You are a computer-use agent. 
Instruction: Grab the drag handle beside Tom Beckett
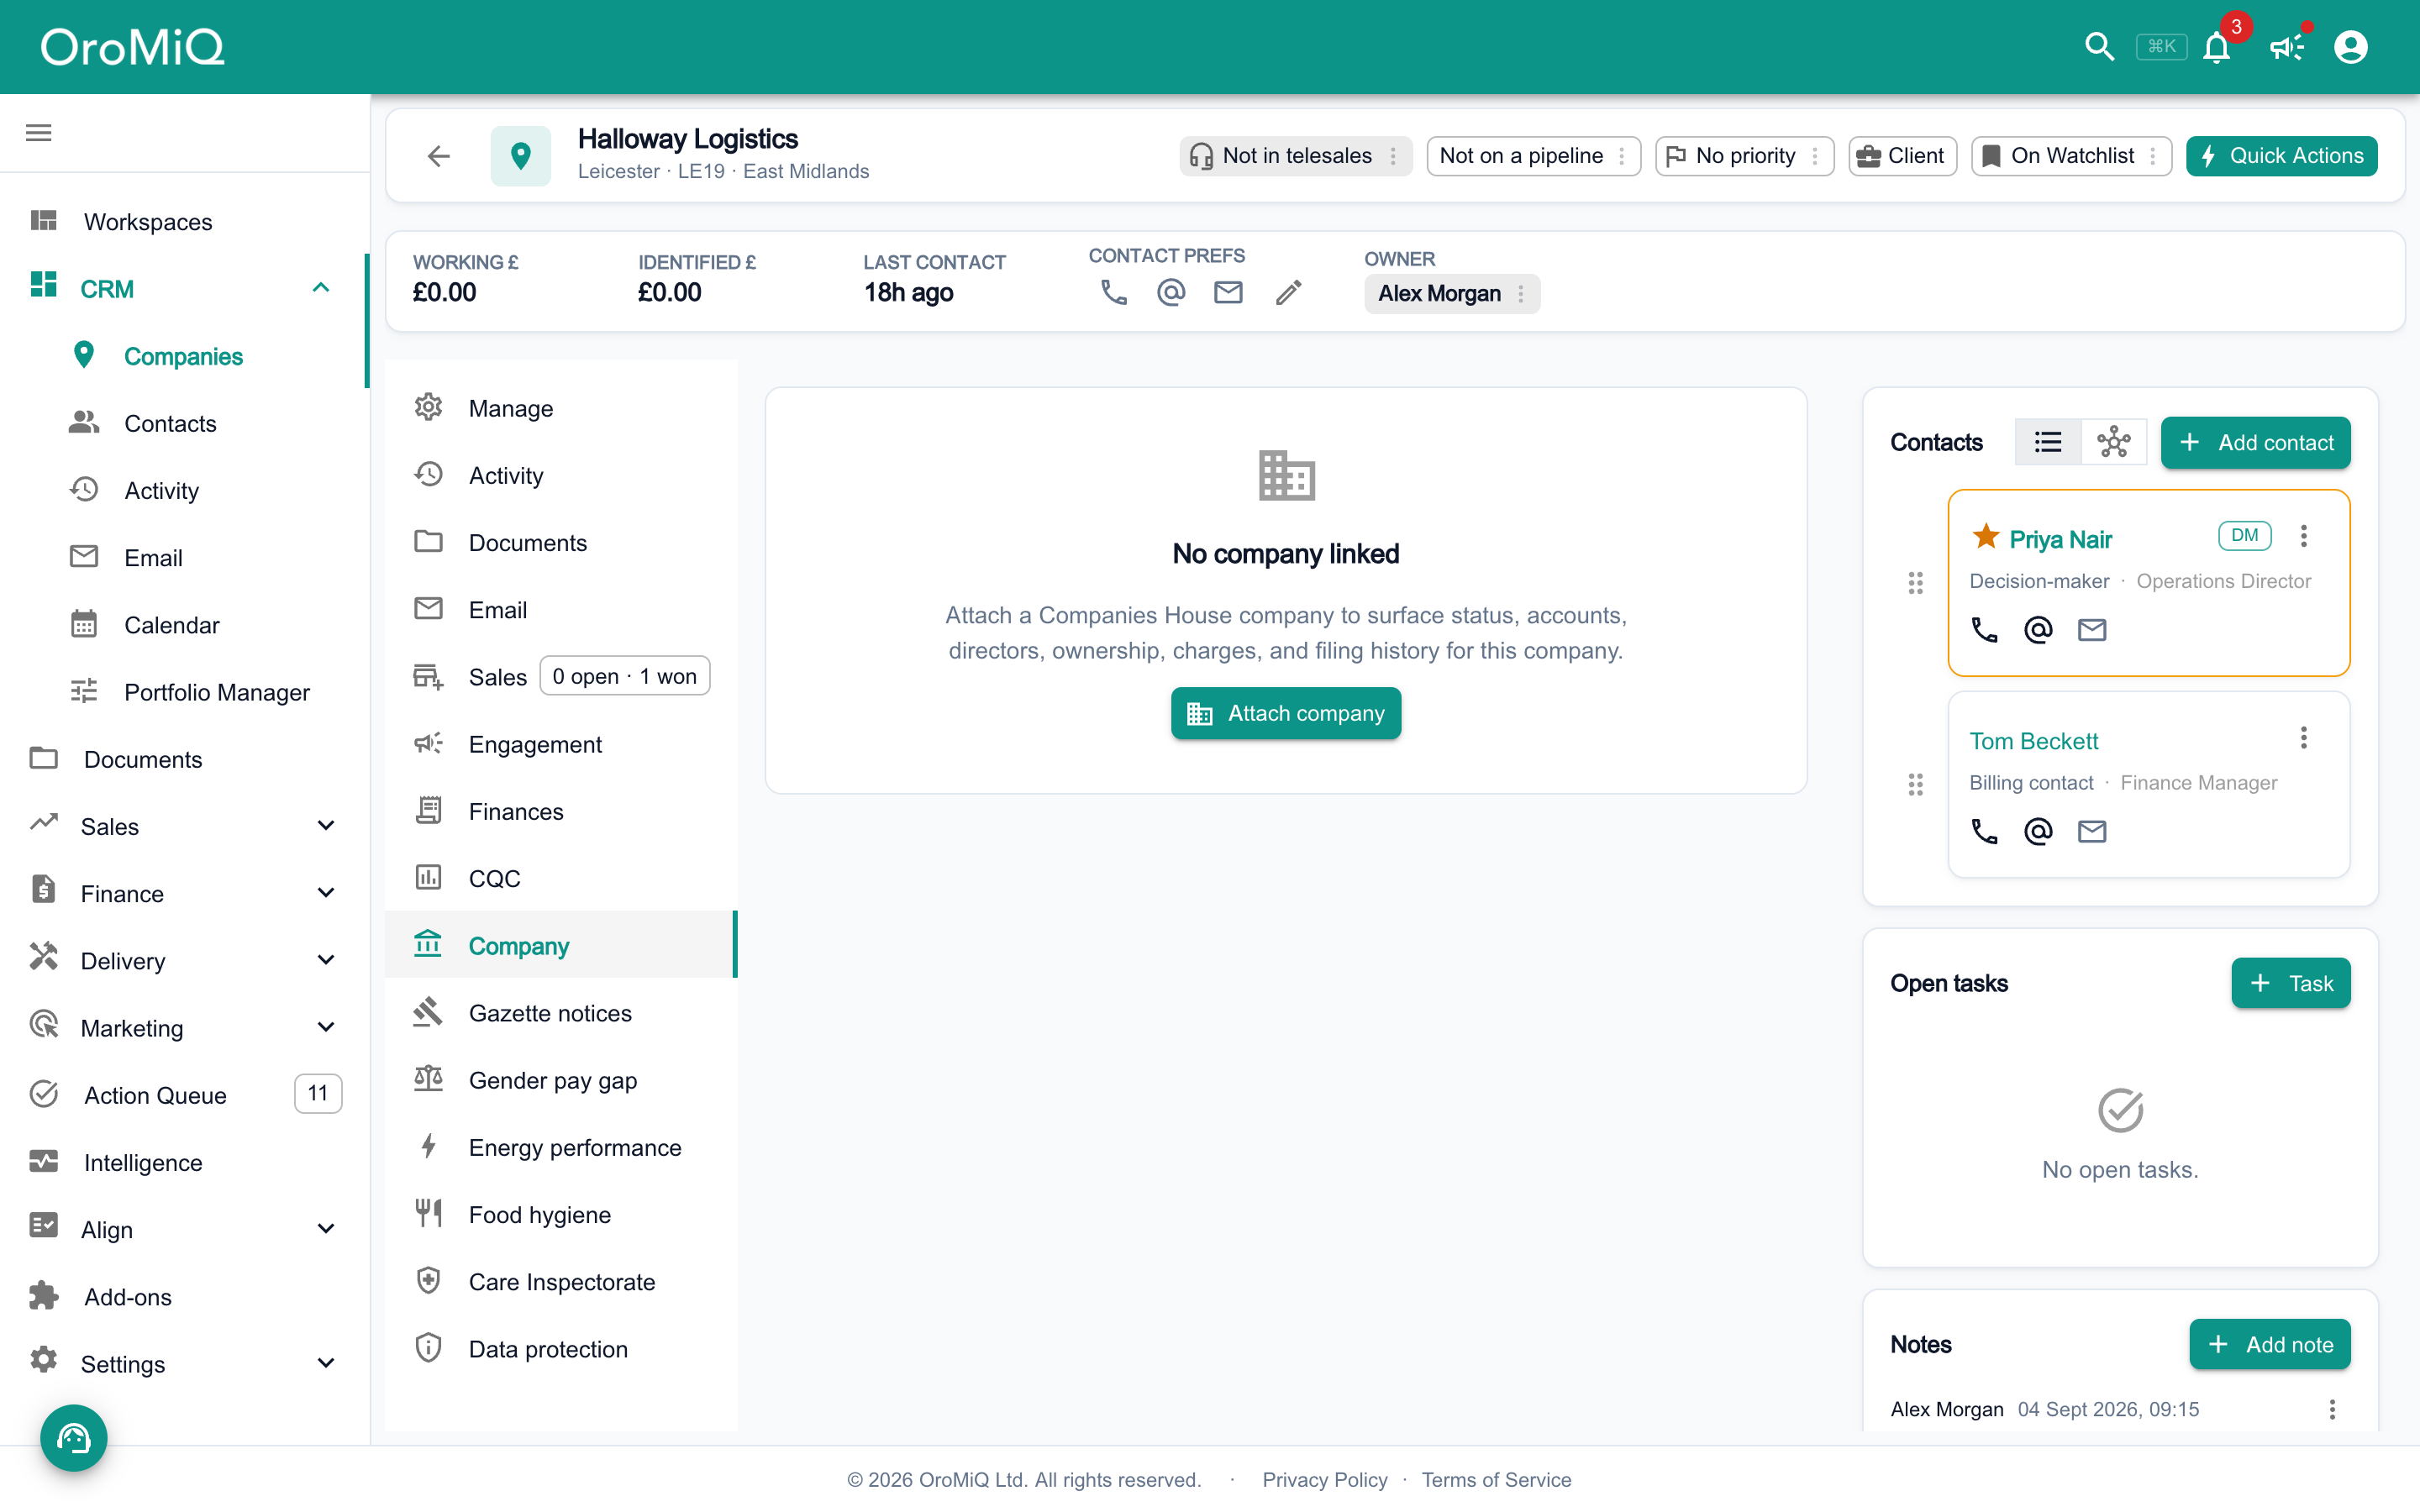[1915, 785]
